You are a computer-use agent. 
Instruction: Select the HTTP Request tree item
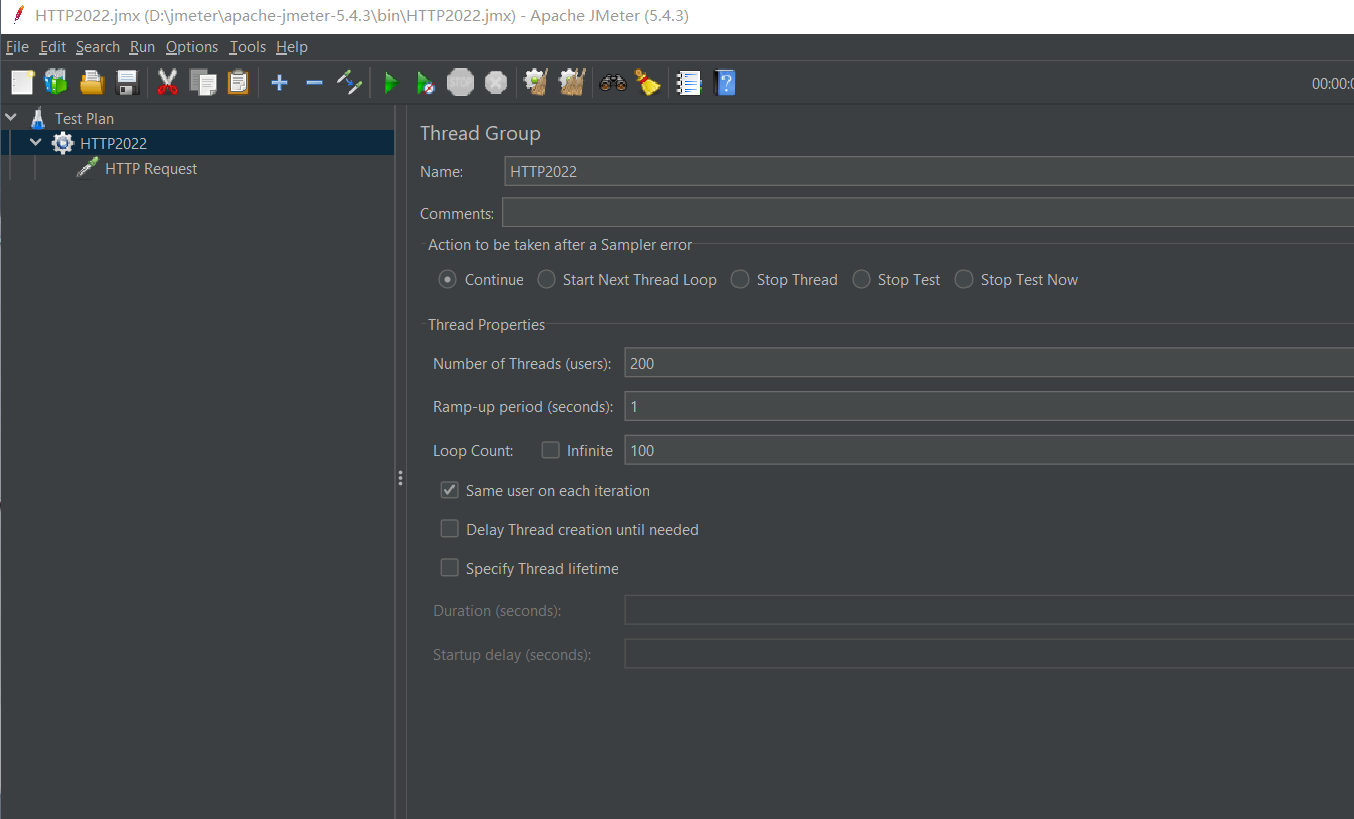151,169
